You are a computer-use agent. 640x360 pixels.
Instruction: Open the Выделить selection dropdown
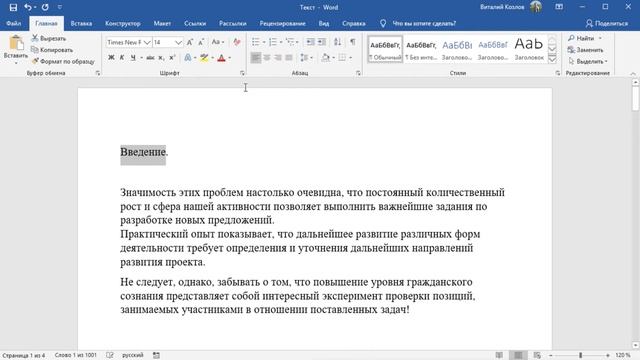pos(587,61)
